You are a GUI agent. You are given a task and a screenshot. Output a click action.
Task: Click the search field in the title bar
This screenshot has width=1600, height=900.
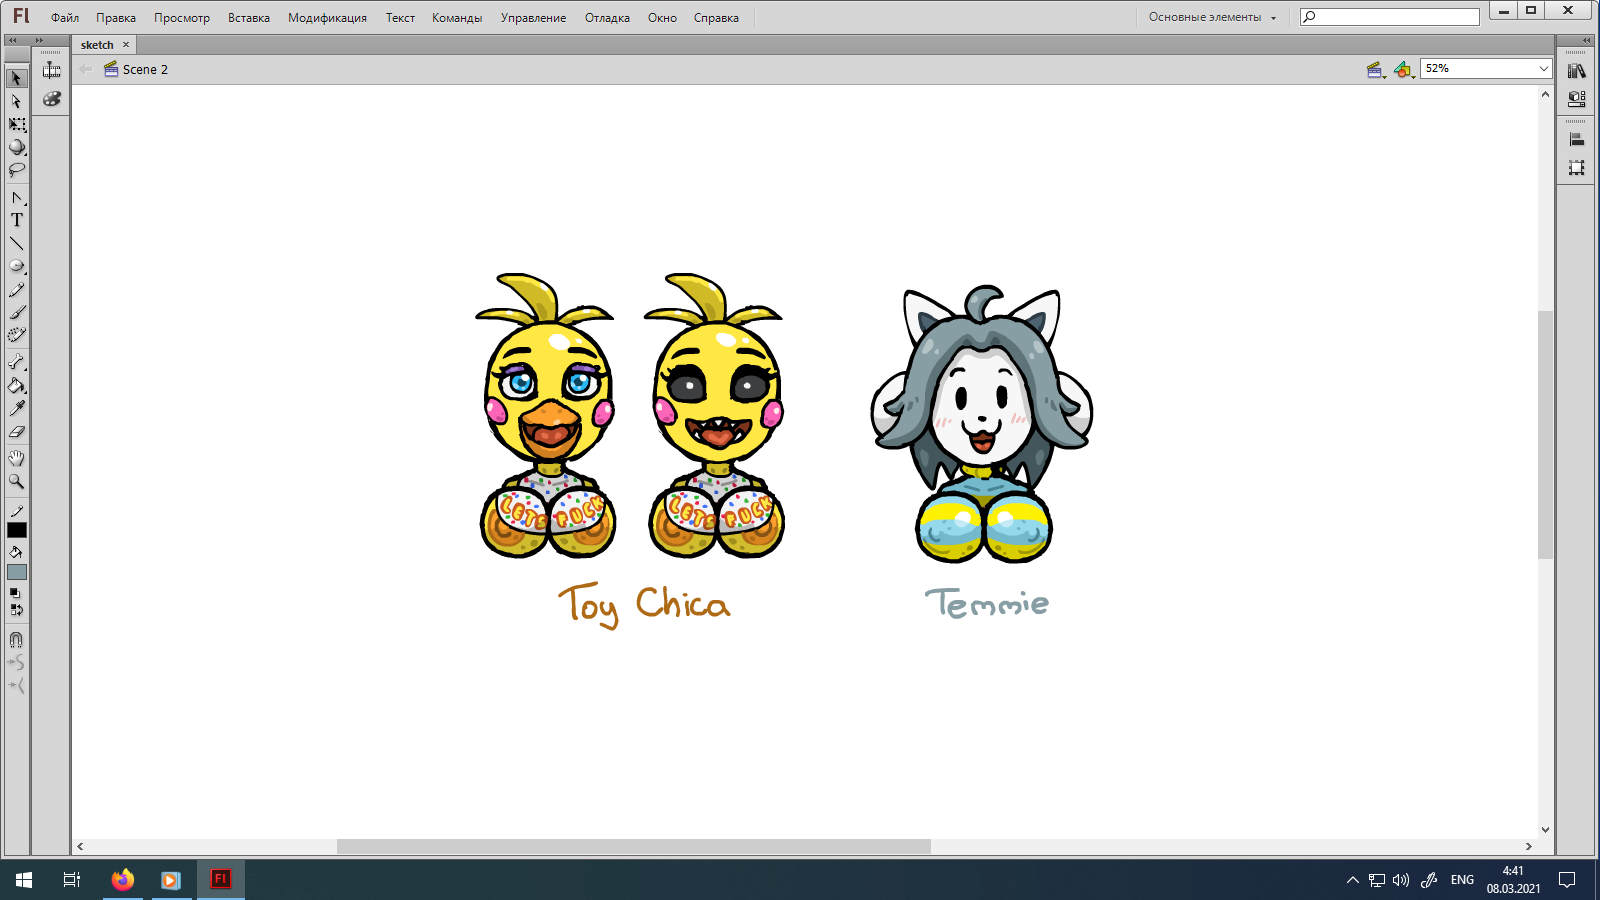pyautogui.click(x=1390, y=17)
